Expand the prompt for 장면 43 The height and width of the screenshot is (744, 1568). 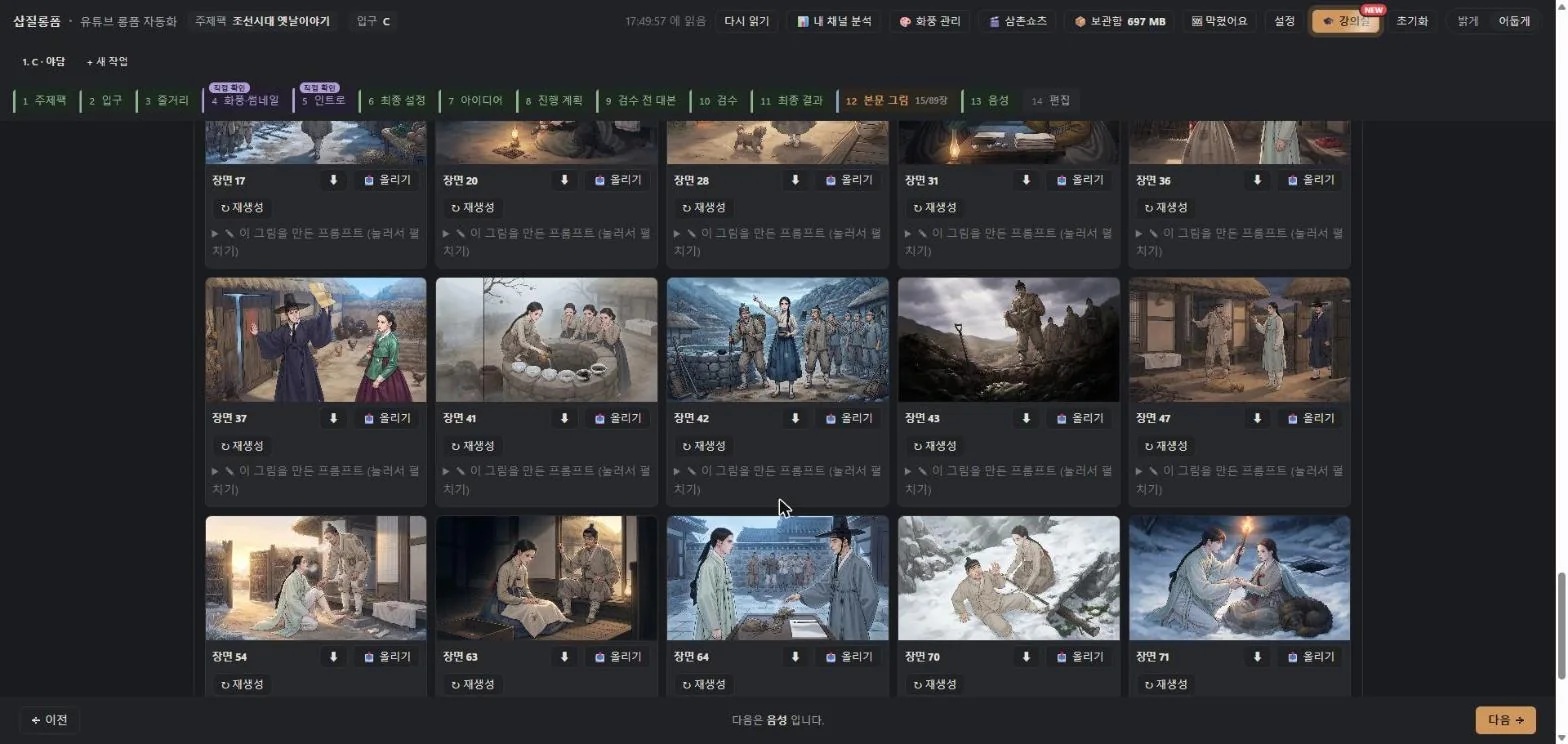point(1008,480)
